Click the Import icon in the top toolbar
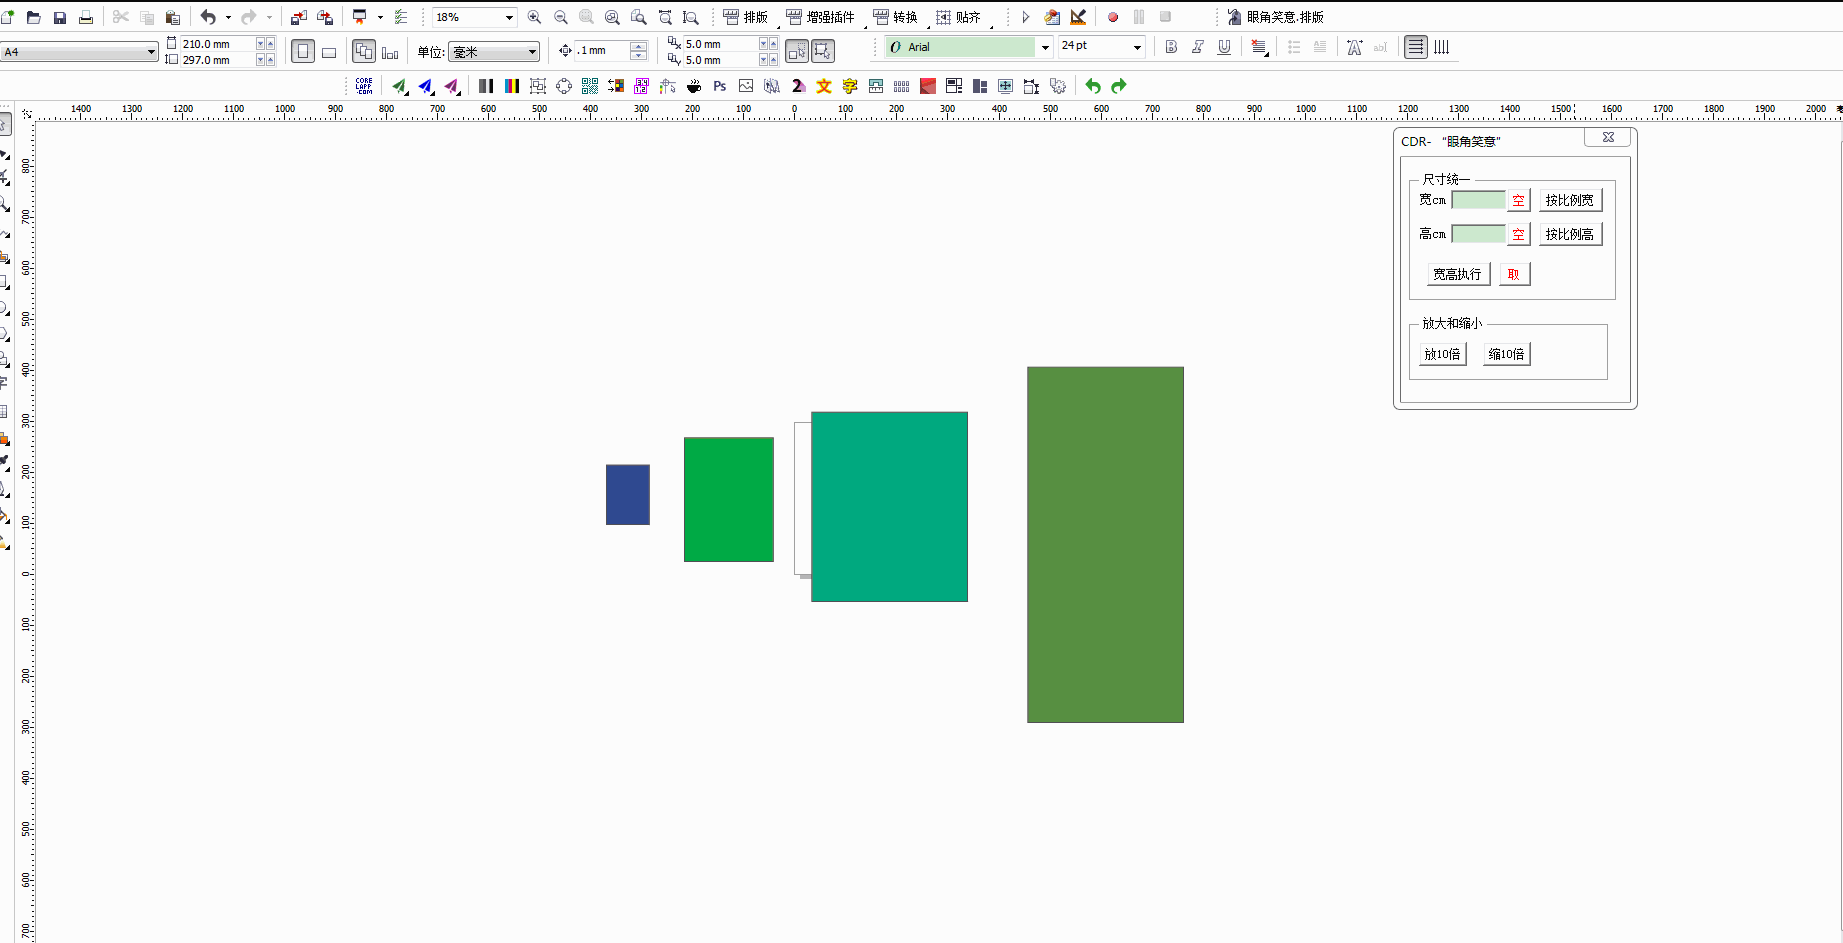1843x943 pixels. (298, 17)
